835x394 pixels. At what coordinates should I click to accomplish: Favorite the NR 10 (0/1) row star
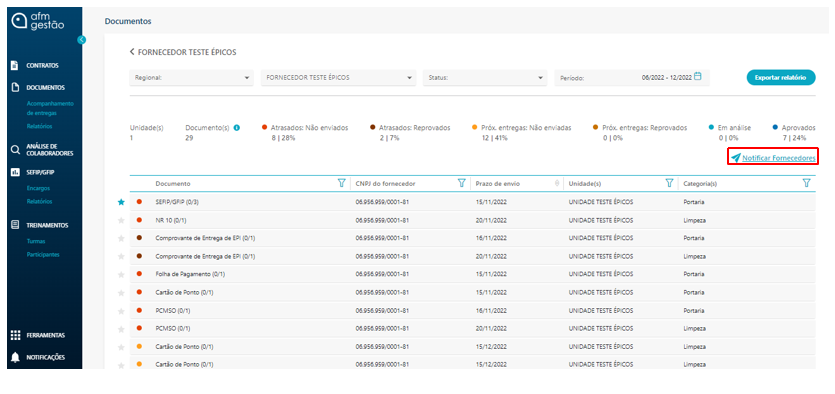point(121,220)
